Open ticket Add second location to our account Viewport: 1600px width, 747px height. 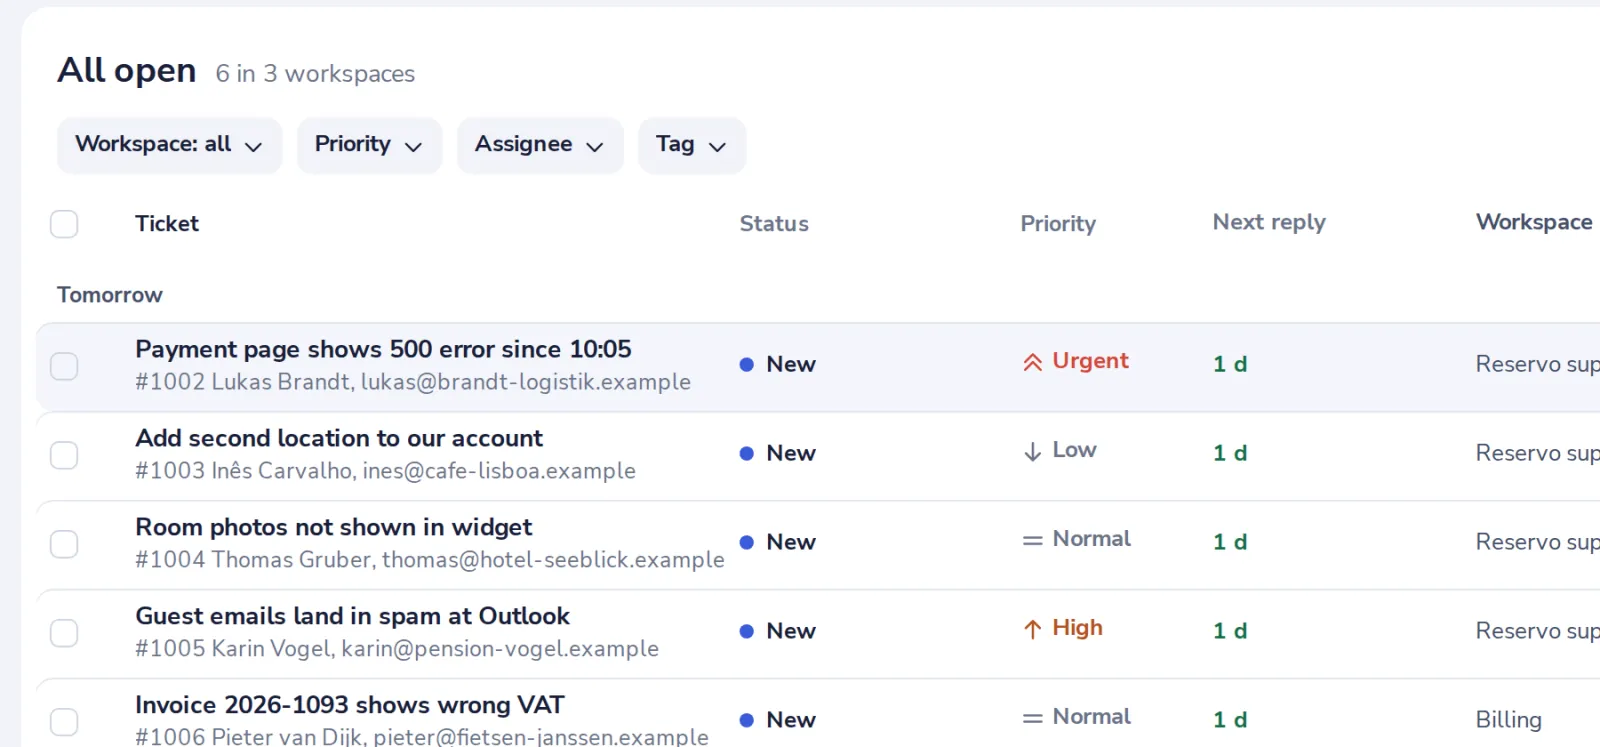click(339, 438)
